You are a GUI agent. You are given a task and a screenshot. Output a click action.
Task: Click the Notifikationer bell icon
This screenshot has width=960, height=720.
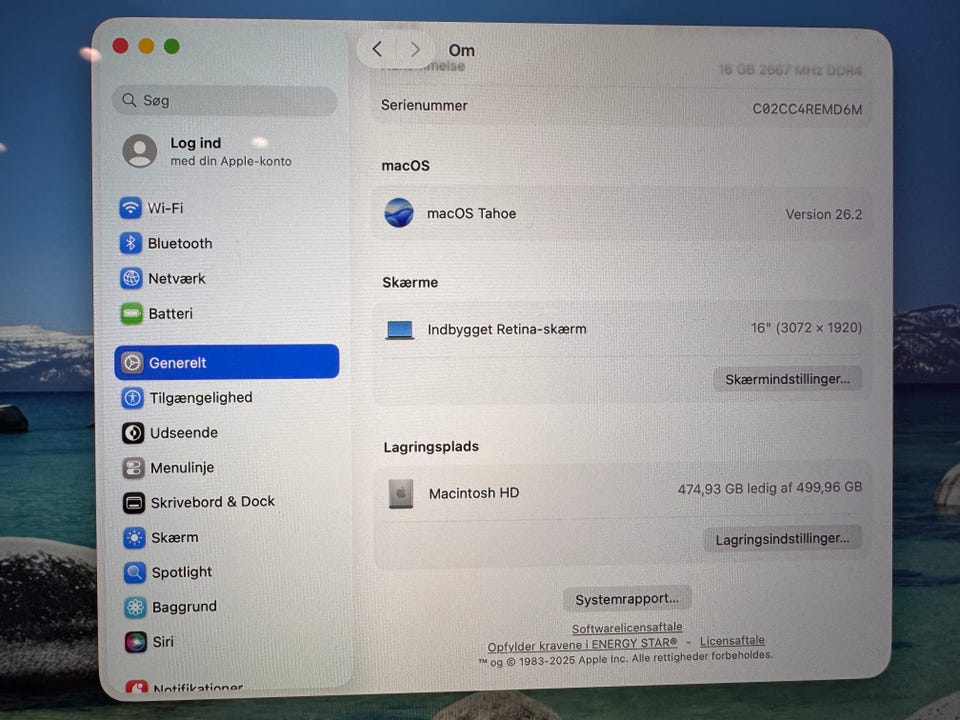pos(137,687)
